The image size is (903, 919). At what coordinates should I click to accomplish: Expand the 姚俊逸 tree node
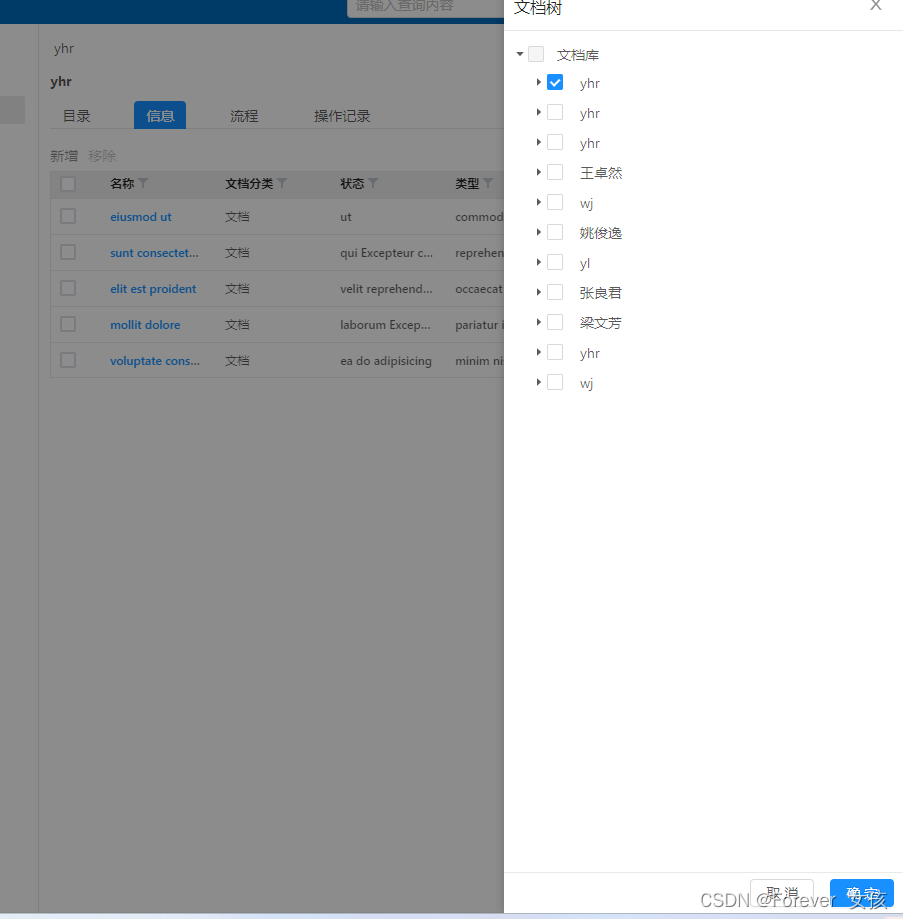coord(539,232)
